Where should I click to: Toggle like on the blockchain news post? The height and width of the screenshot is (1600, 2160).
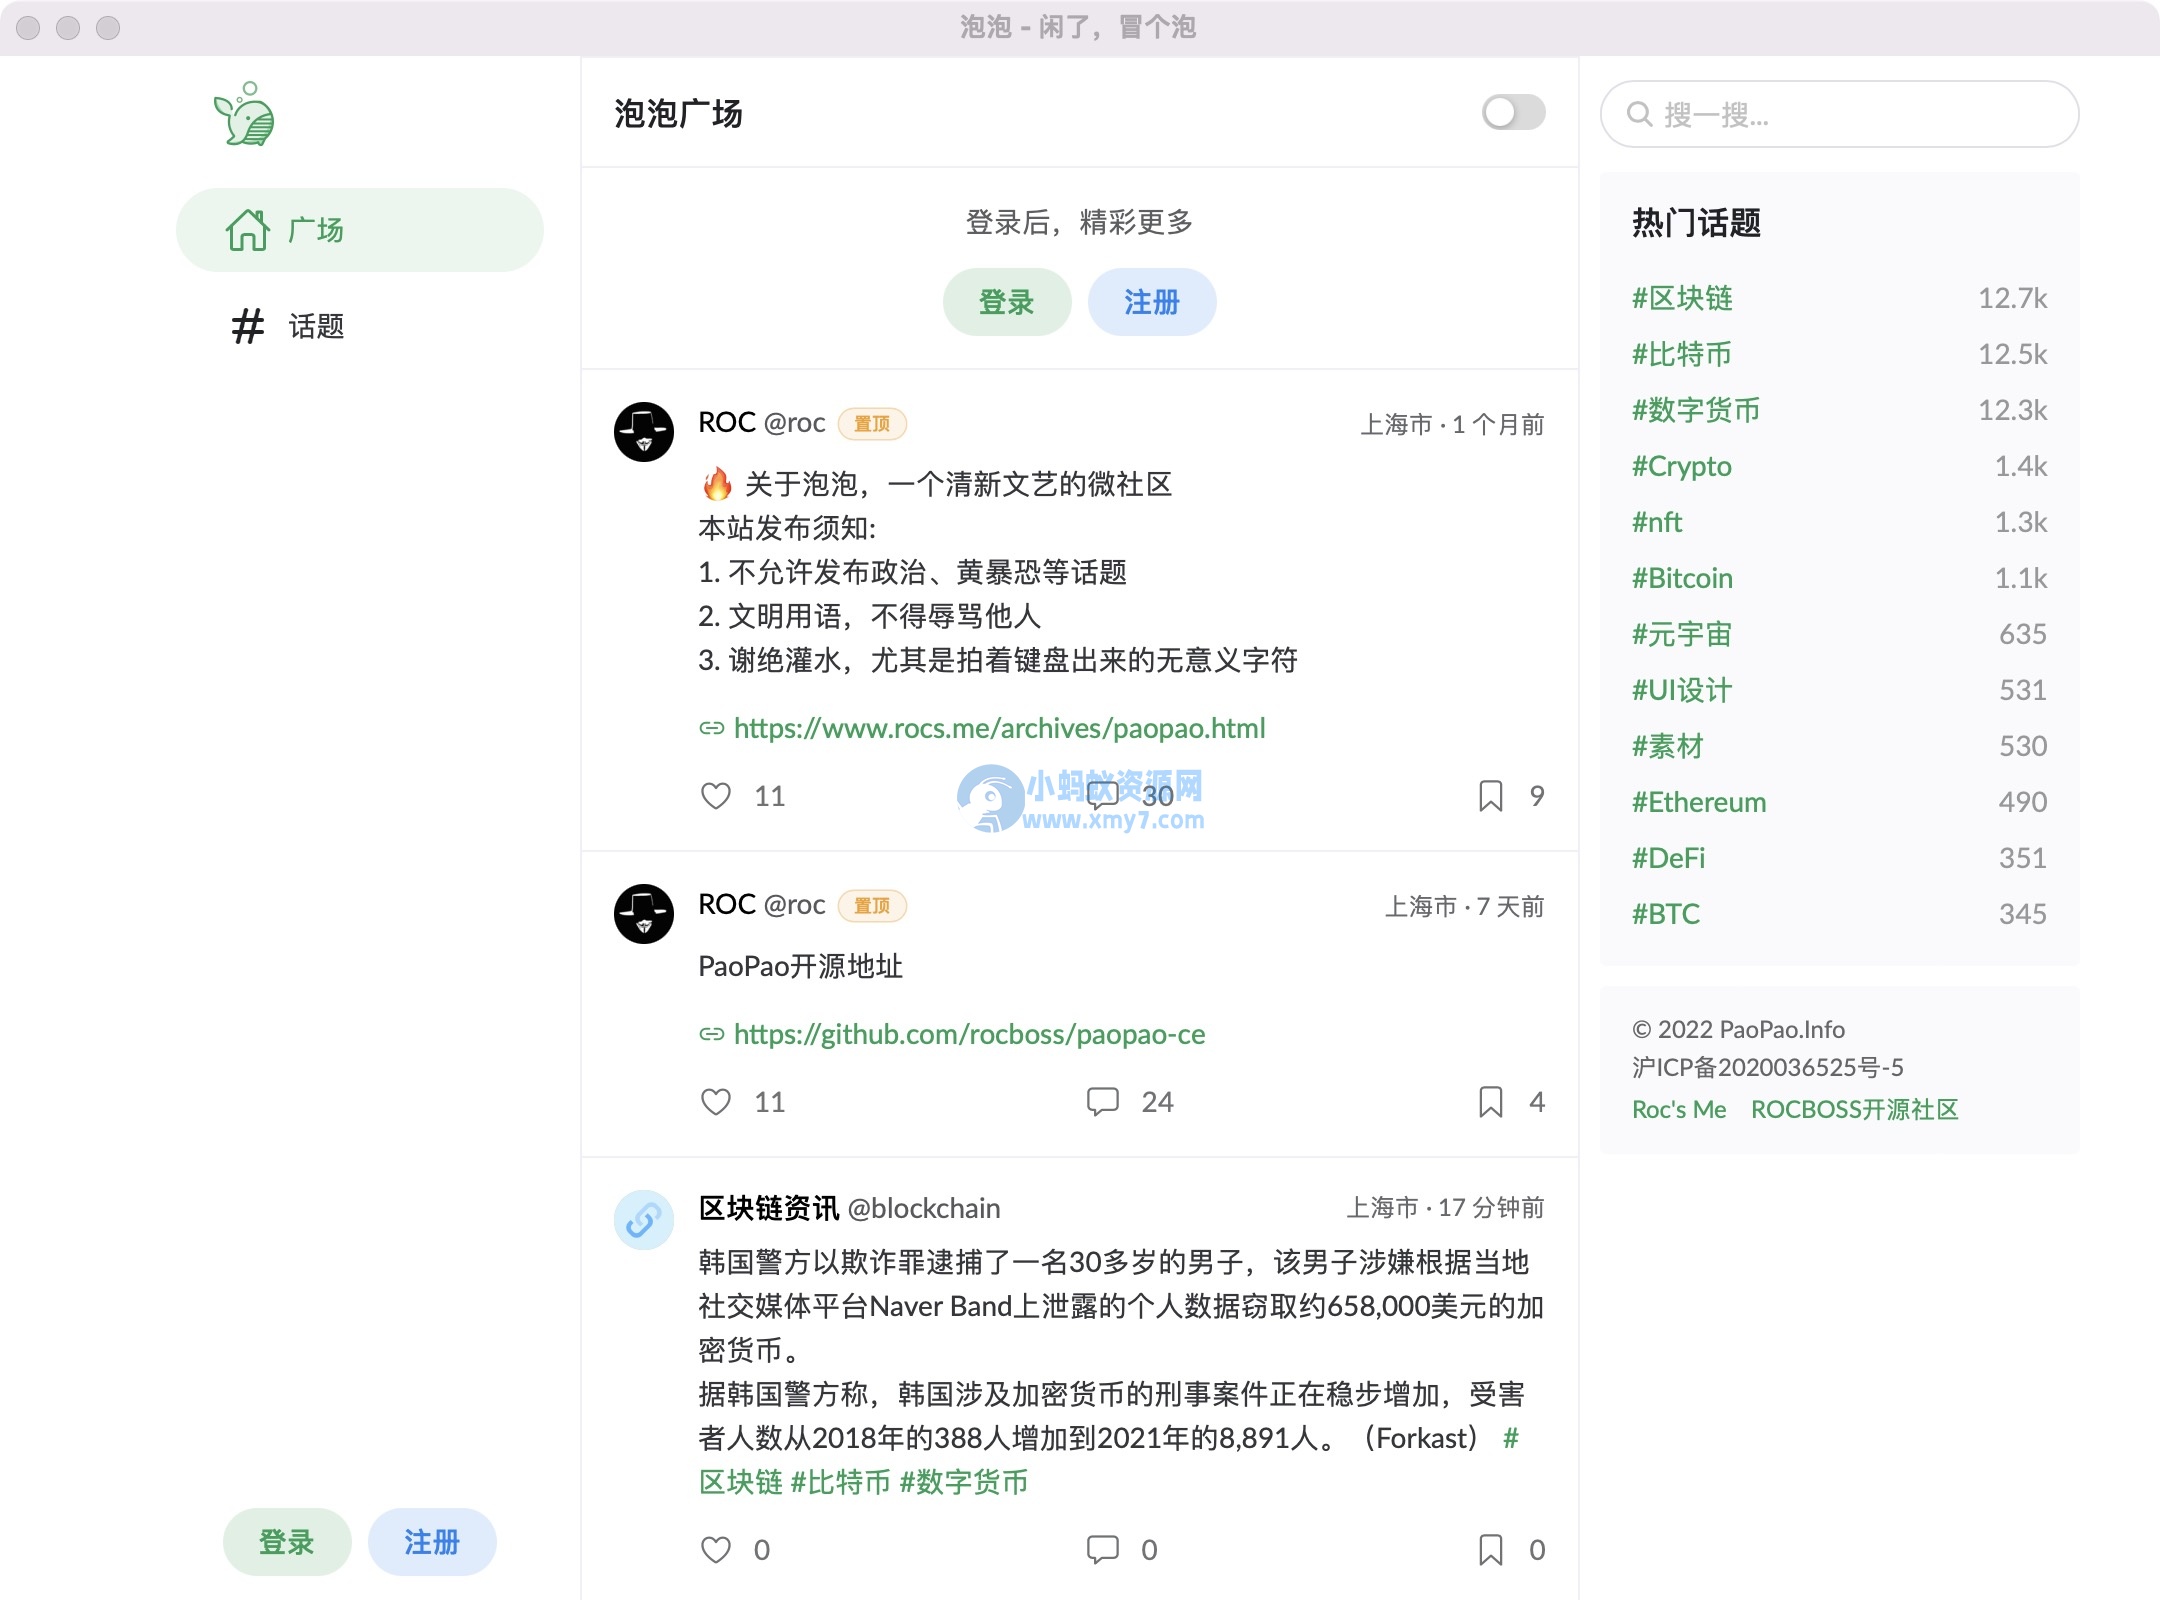click(717, 1549)
